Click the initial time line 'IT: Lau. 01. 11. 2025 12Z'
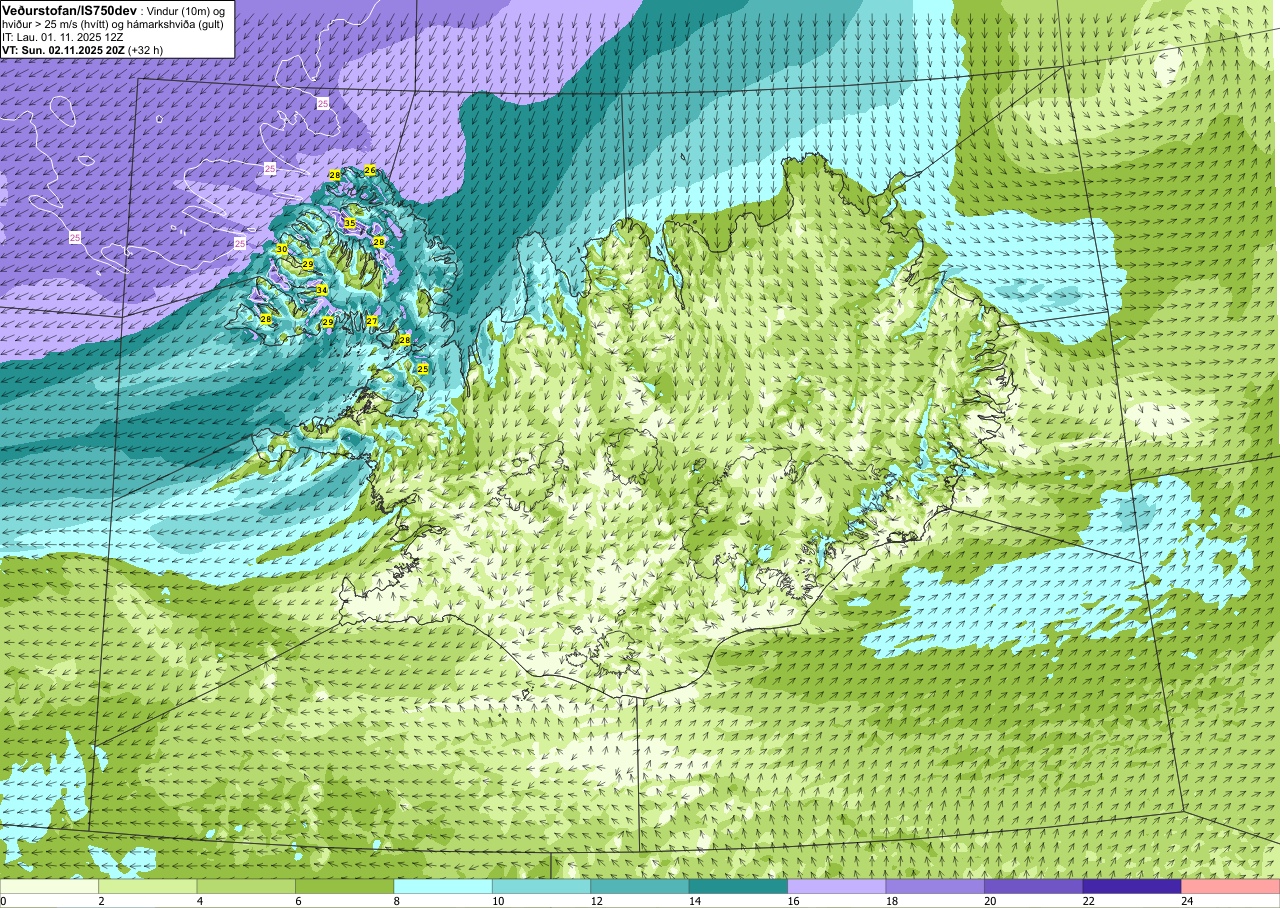Screen dimensions: 1280x908 pyautogui.click(x=63, y=37)
